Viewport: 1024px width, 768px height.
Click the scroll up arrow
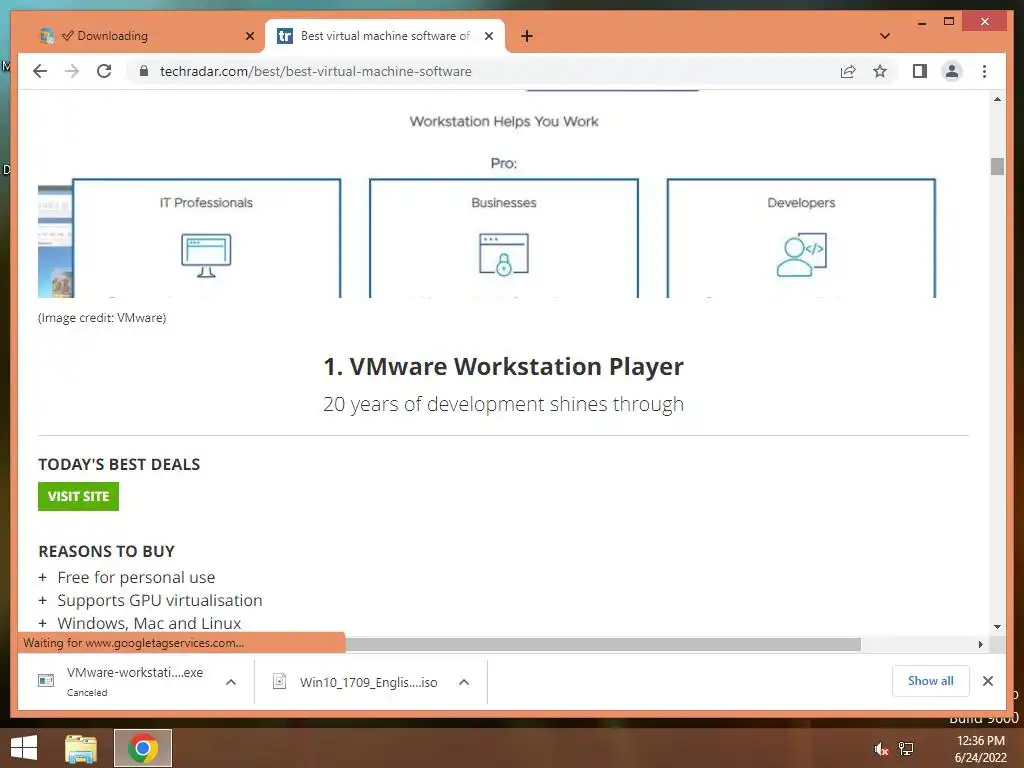[997, 99]
